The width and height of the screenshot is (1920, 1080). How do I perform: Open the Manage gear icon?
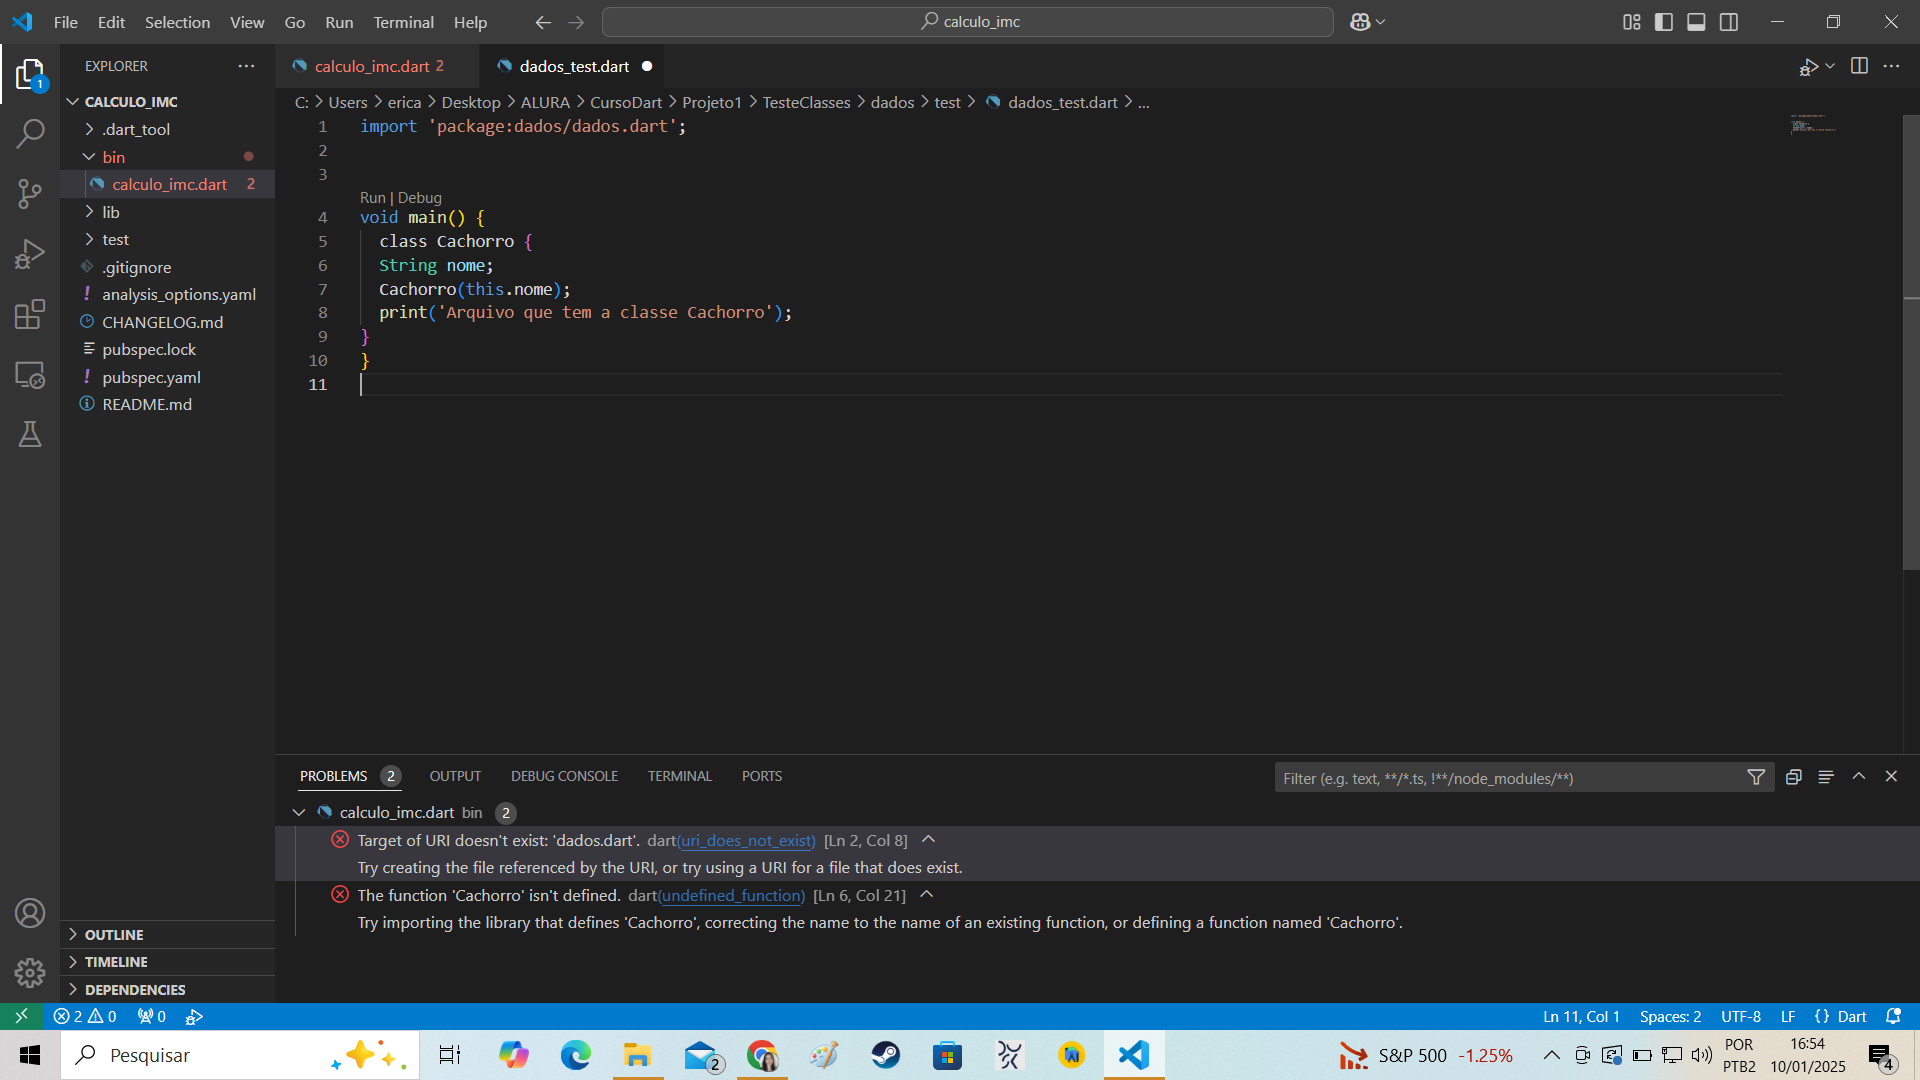coord(30,973)
